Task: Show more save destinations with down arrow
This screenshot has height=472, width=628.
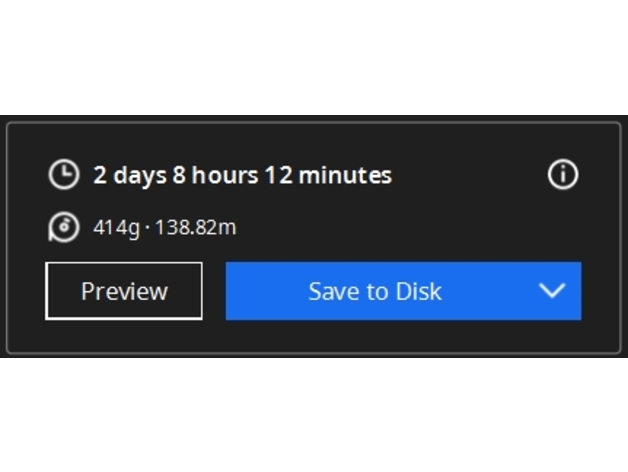Action: tap(552, 290)
